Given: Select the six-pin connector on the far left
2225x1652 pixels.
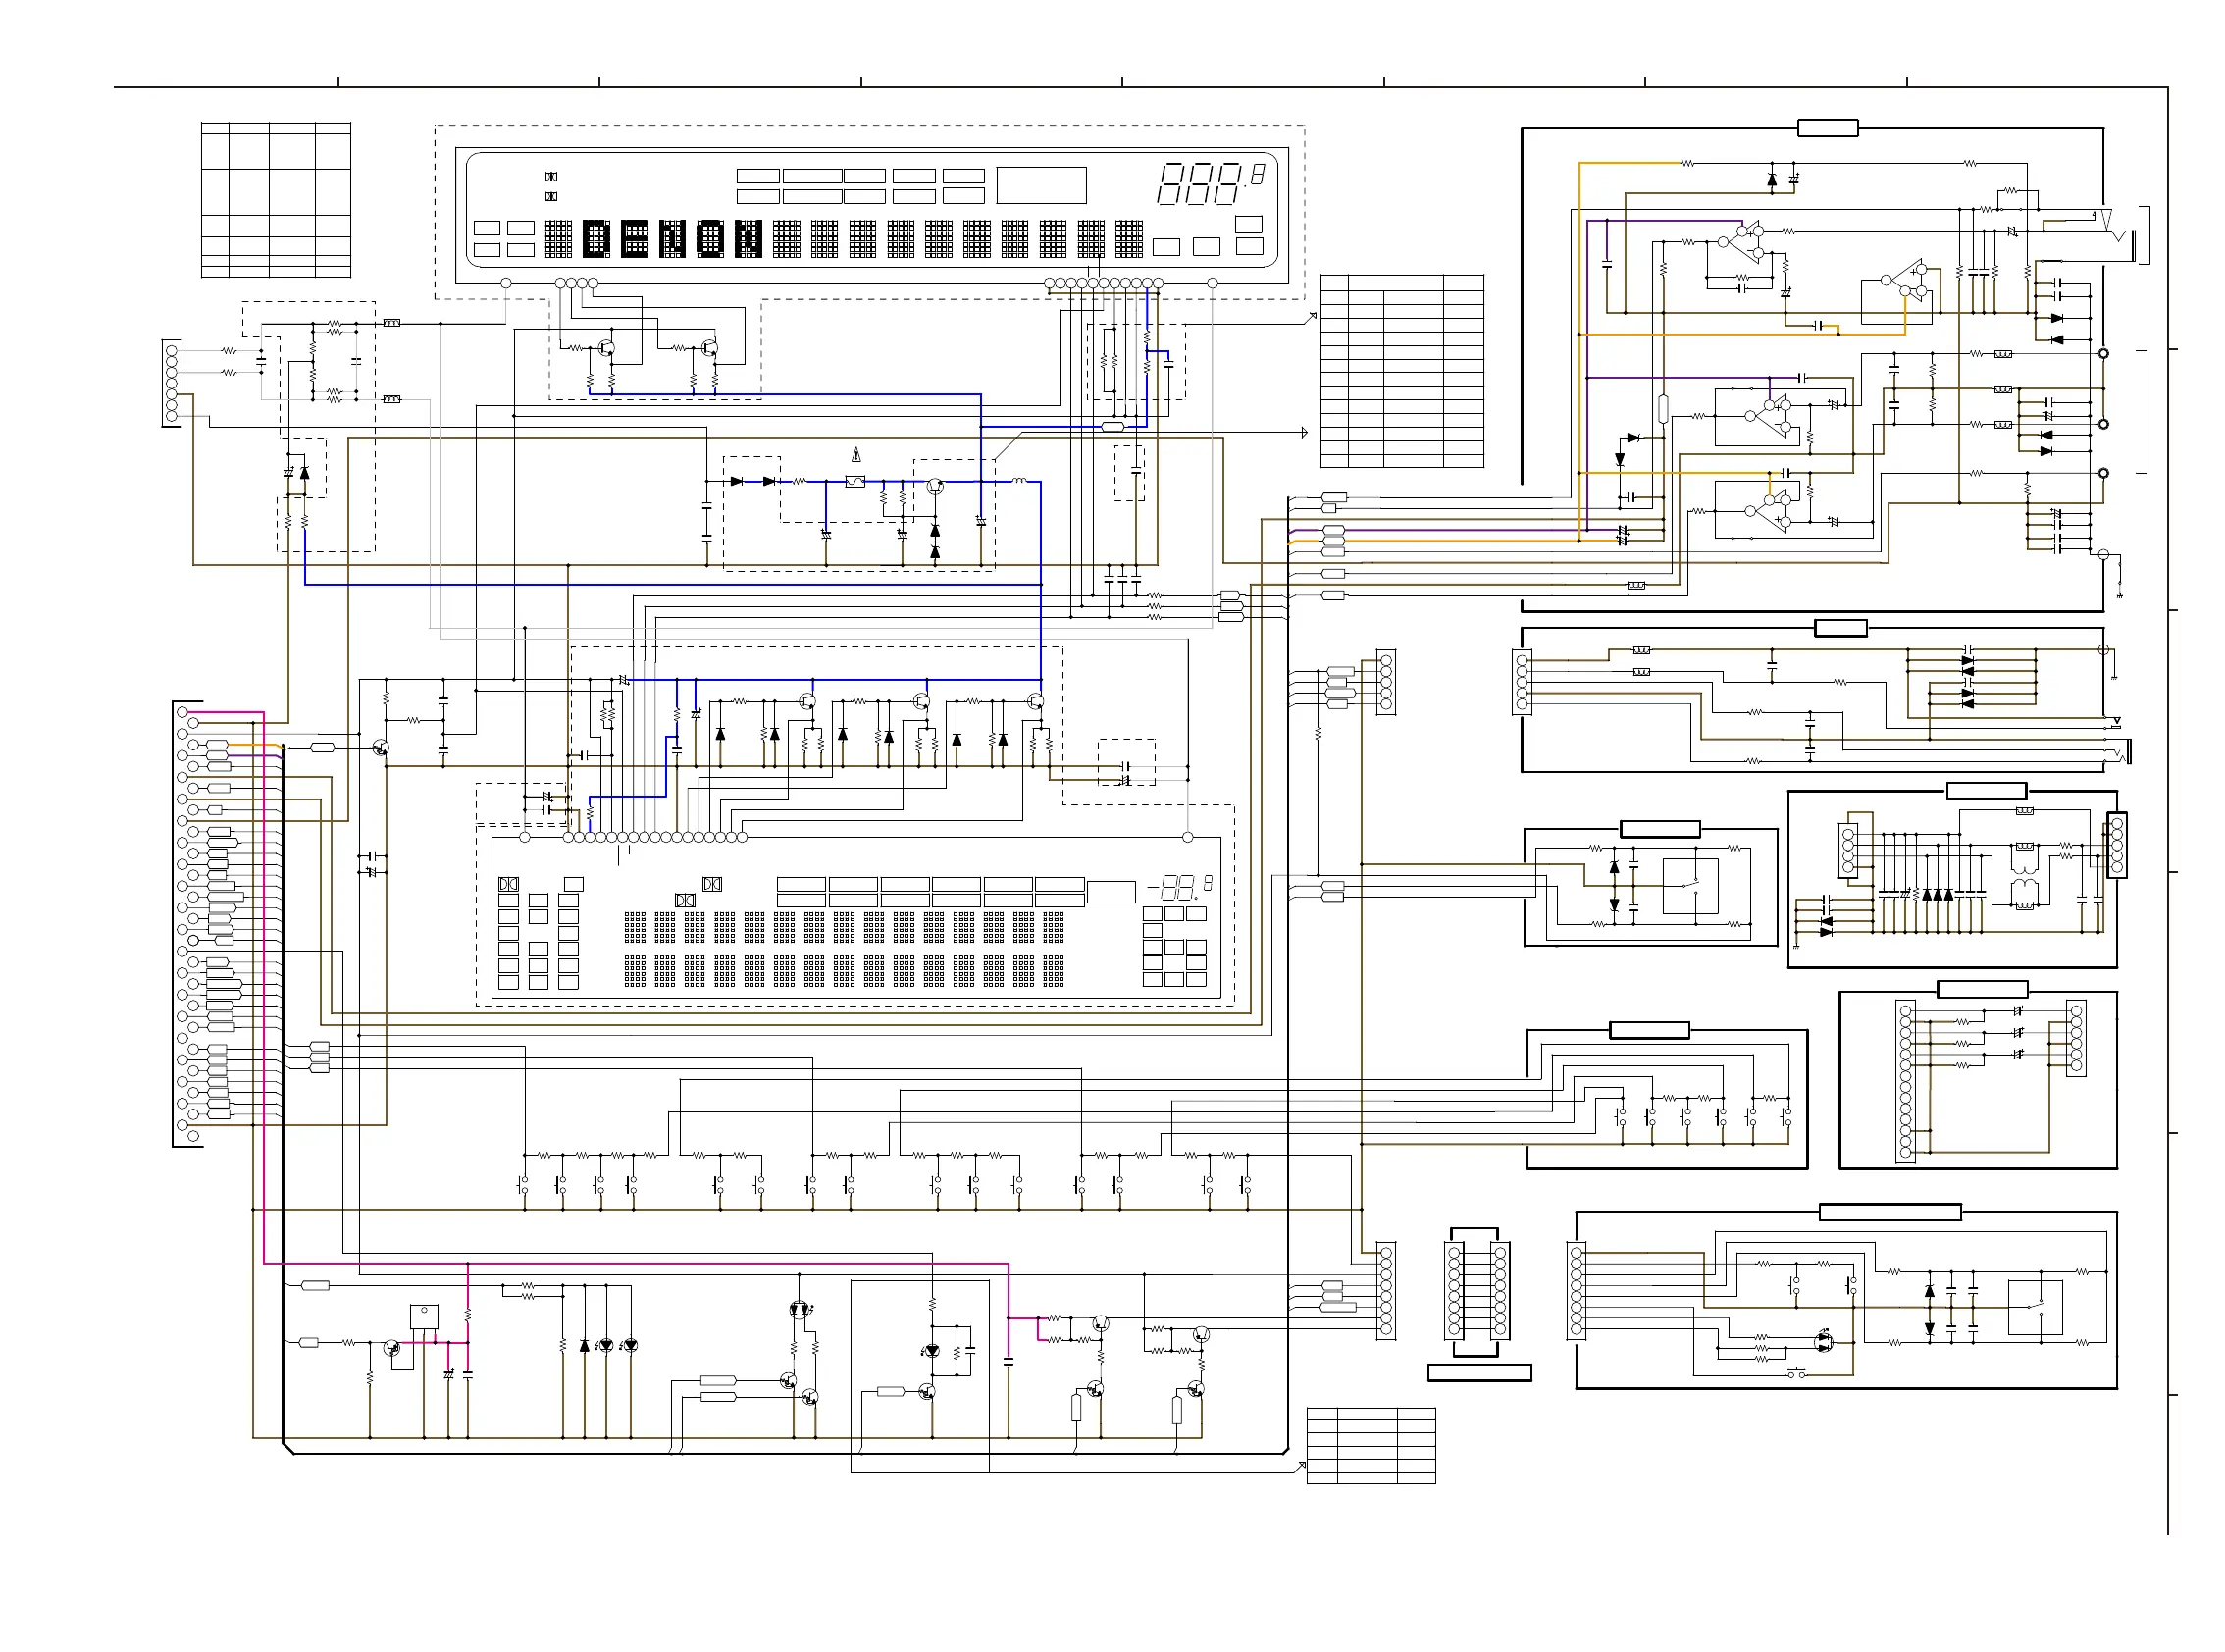Looking at the screenshot, I should coord(172,383).
